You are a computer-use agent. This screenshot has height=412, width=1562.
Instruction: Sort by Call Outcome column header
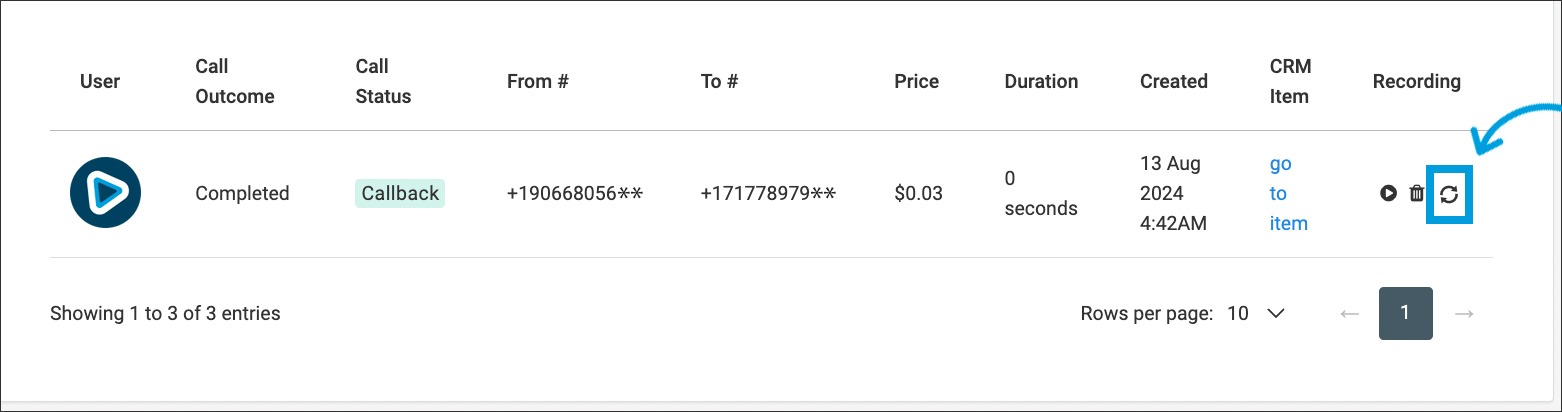(234, 81)
